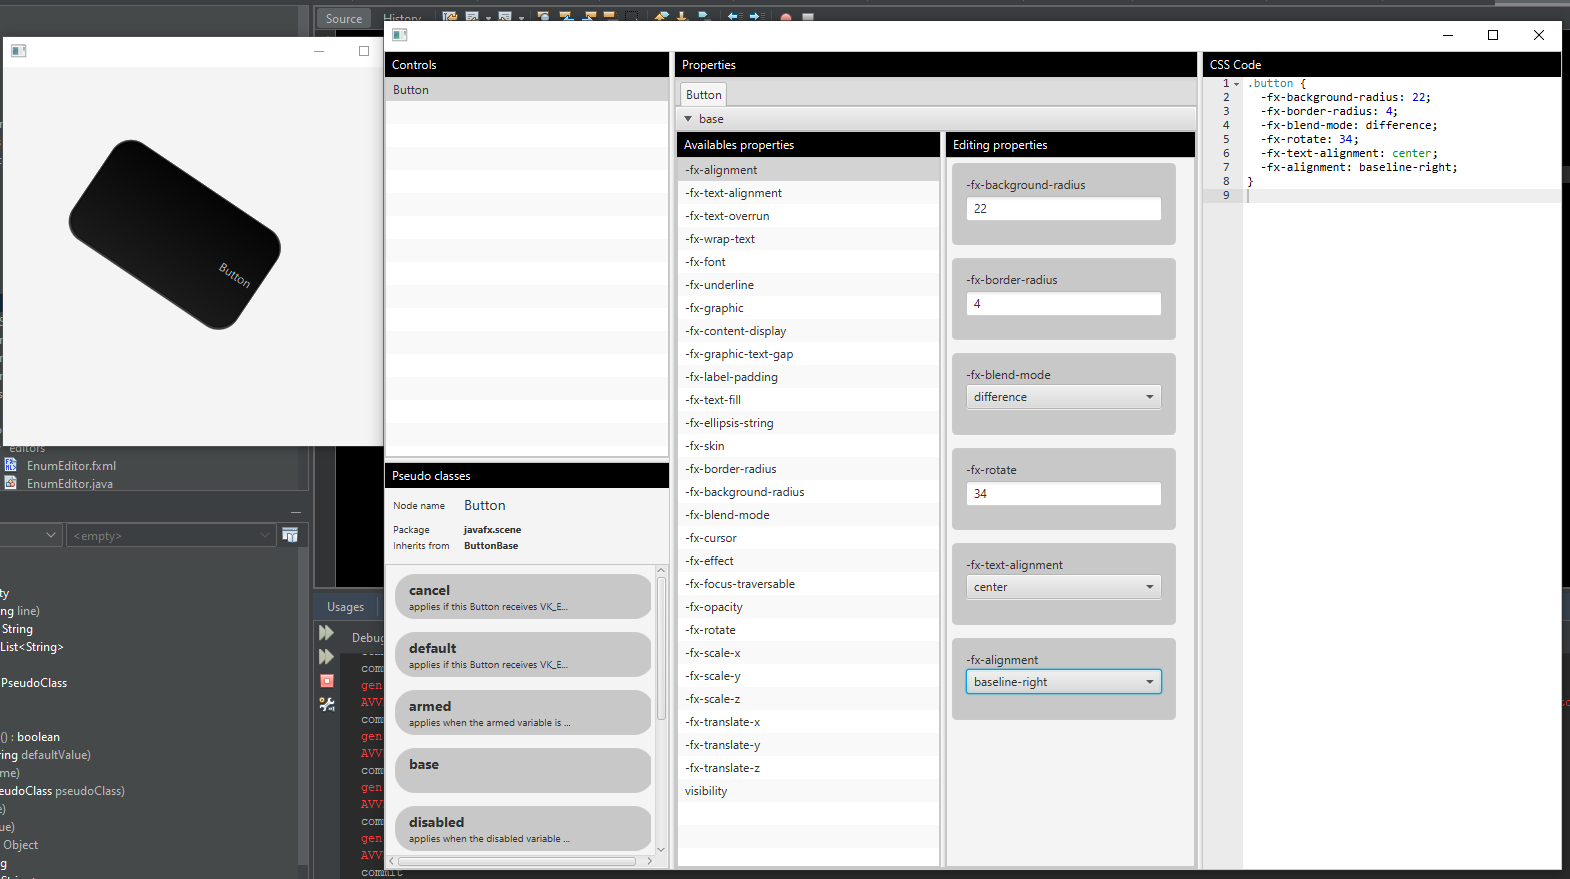Click the pseudo class list scroll-right arrow
Viewport: 1570px width, 879px height.
pos(650,861)
